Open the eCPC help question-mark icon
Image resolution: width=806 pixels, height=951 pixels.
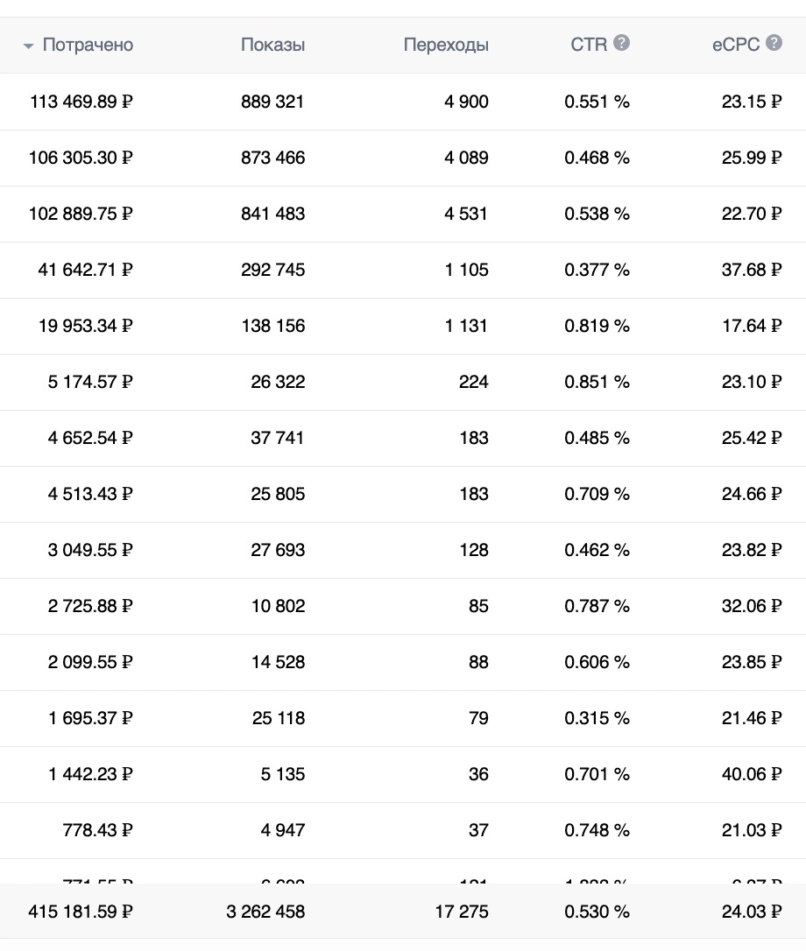point(774,43)
